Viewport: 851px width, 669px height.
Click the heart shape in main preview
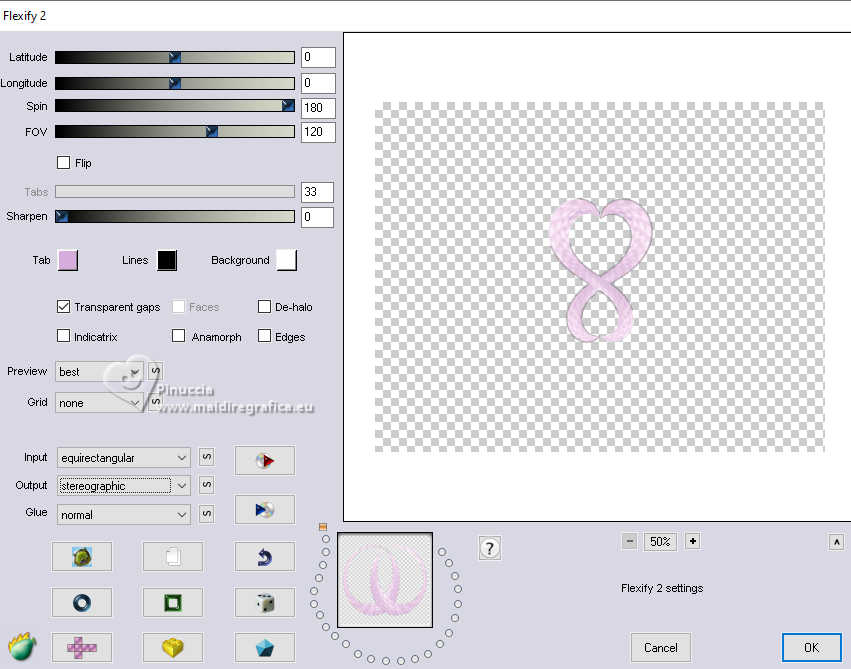[600, 270]
